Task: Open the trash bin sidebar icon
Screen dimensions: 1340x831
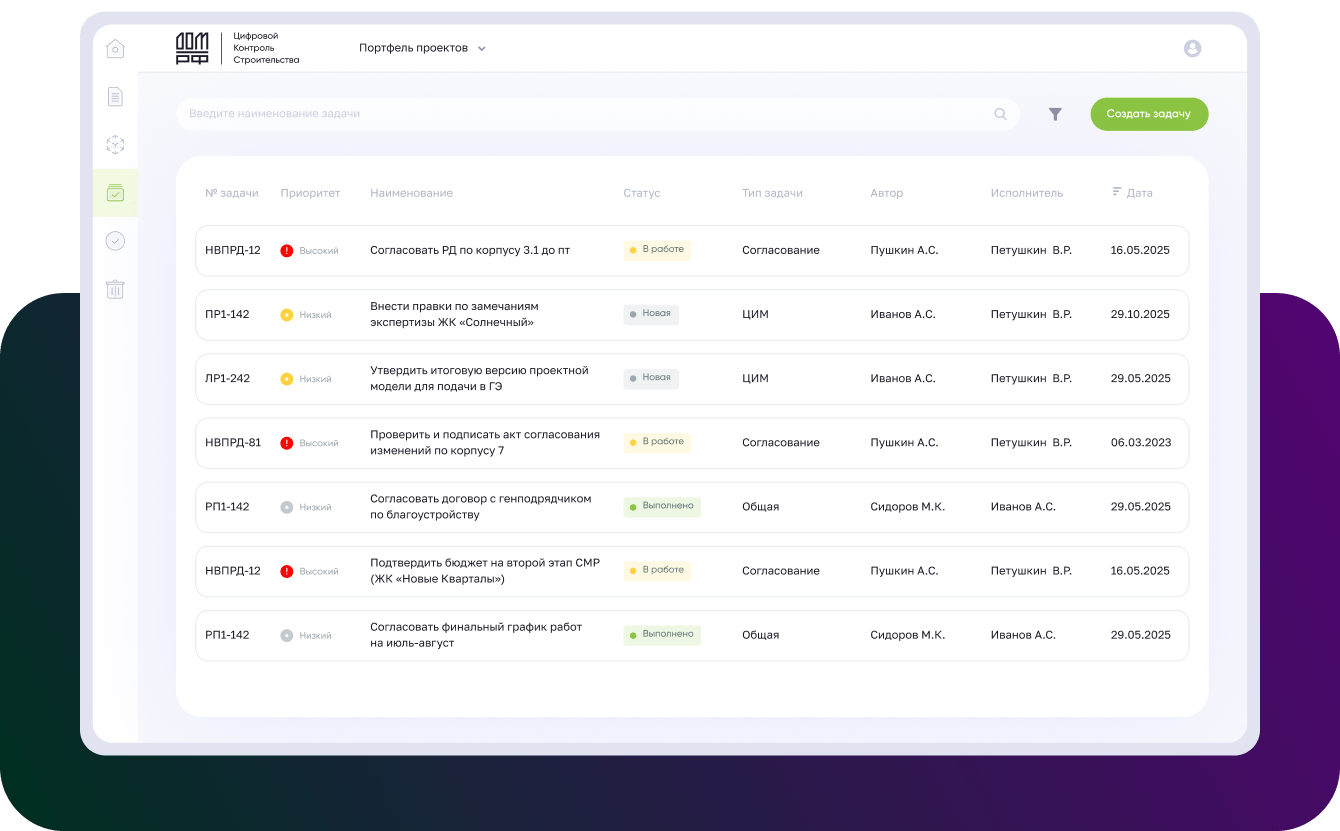Action: (115, 290)
